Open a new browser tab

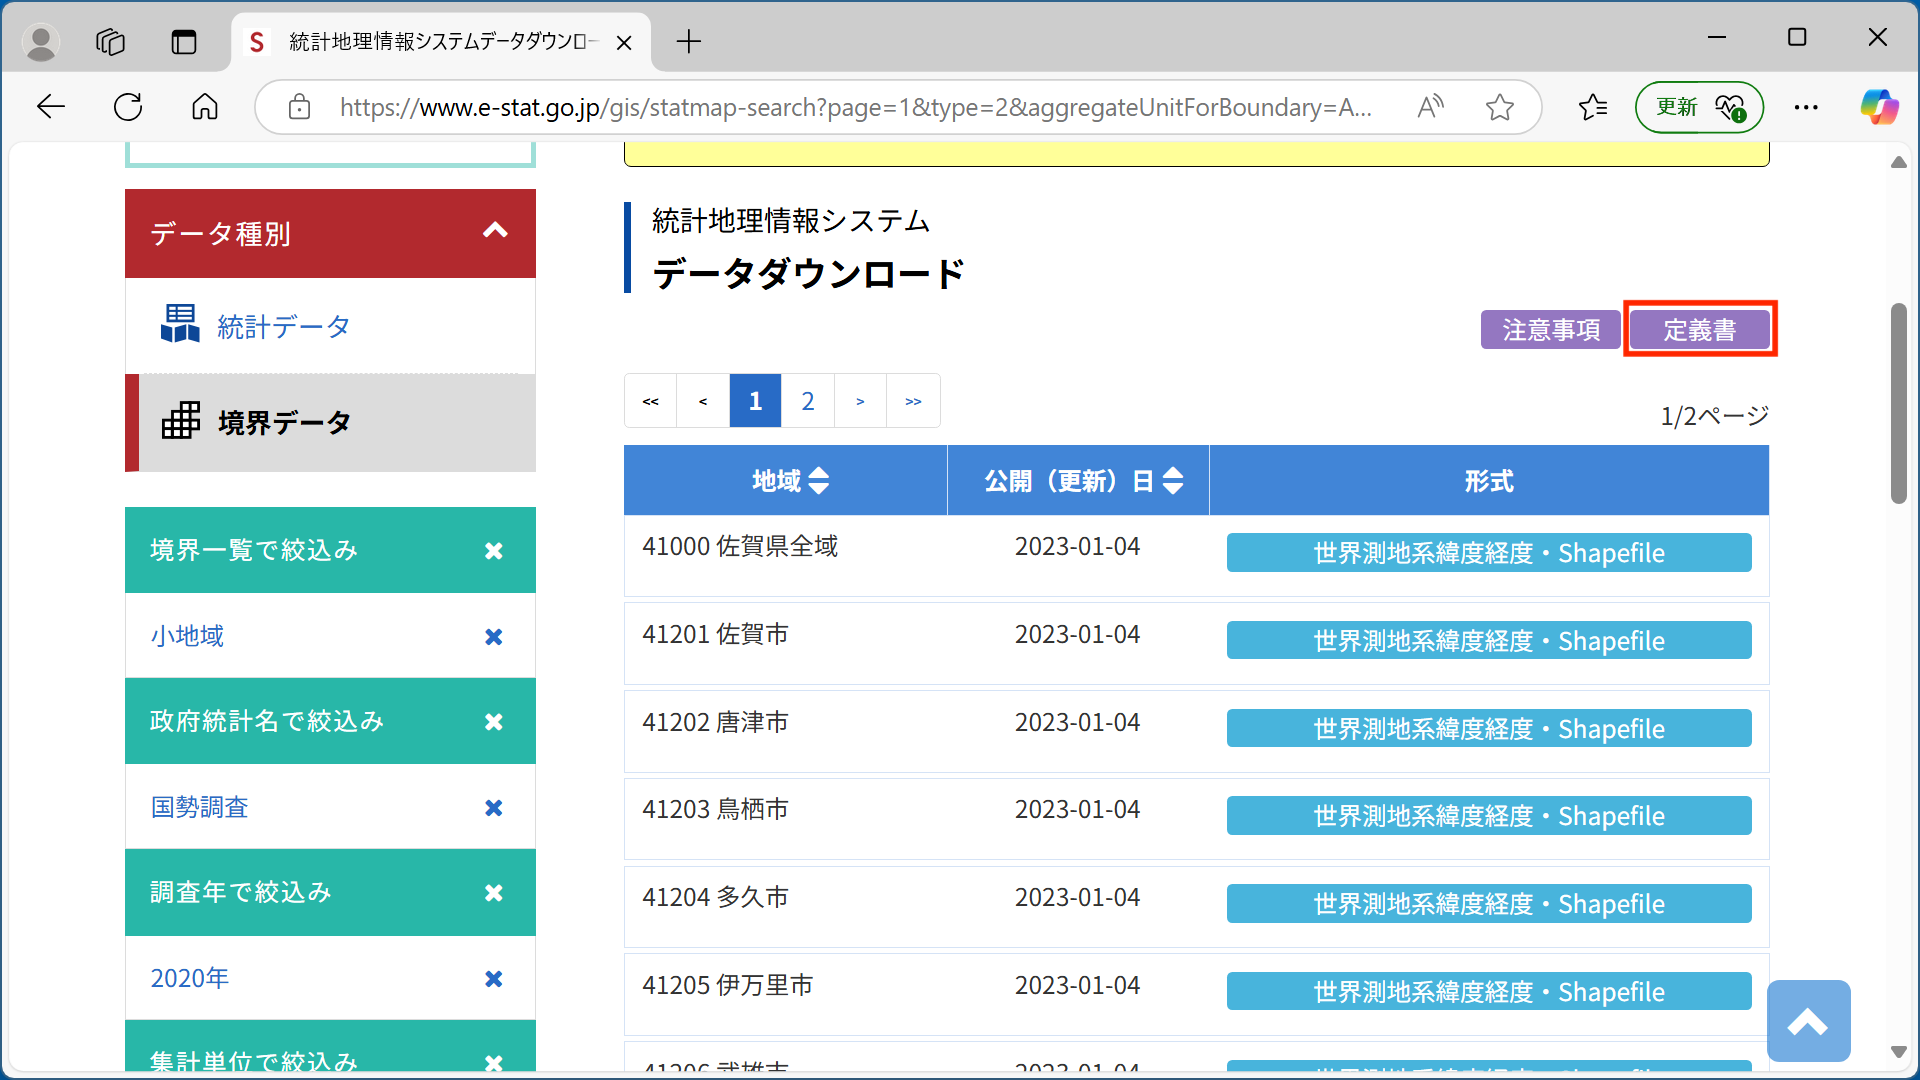[x=689, y=42]
